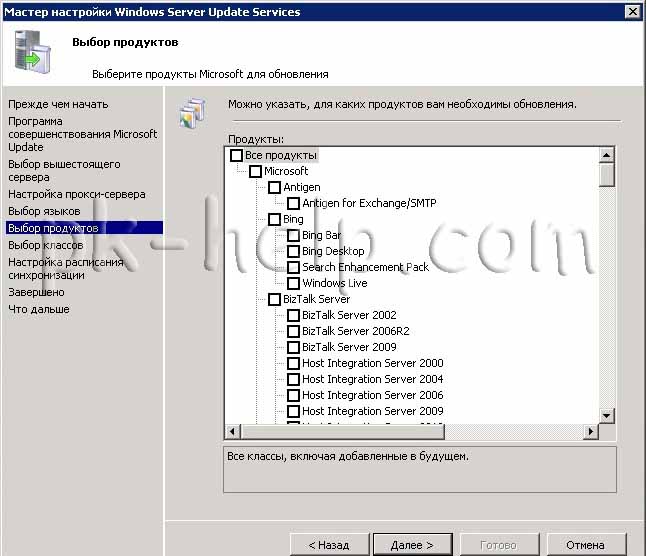Select the "Microsoft" tree label
Viewport: 646px width, 556px height.
click(x=286, y=171)
